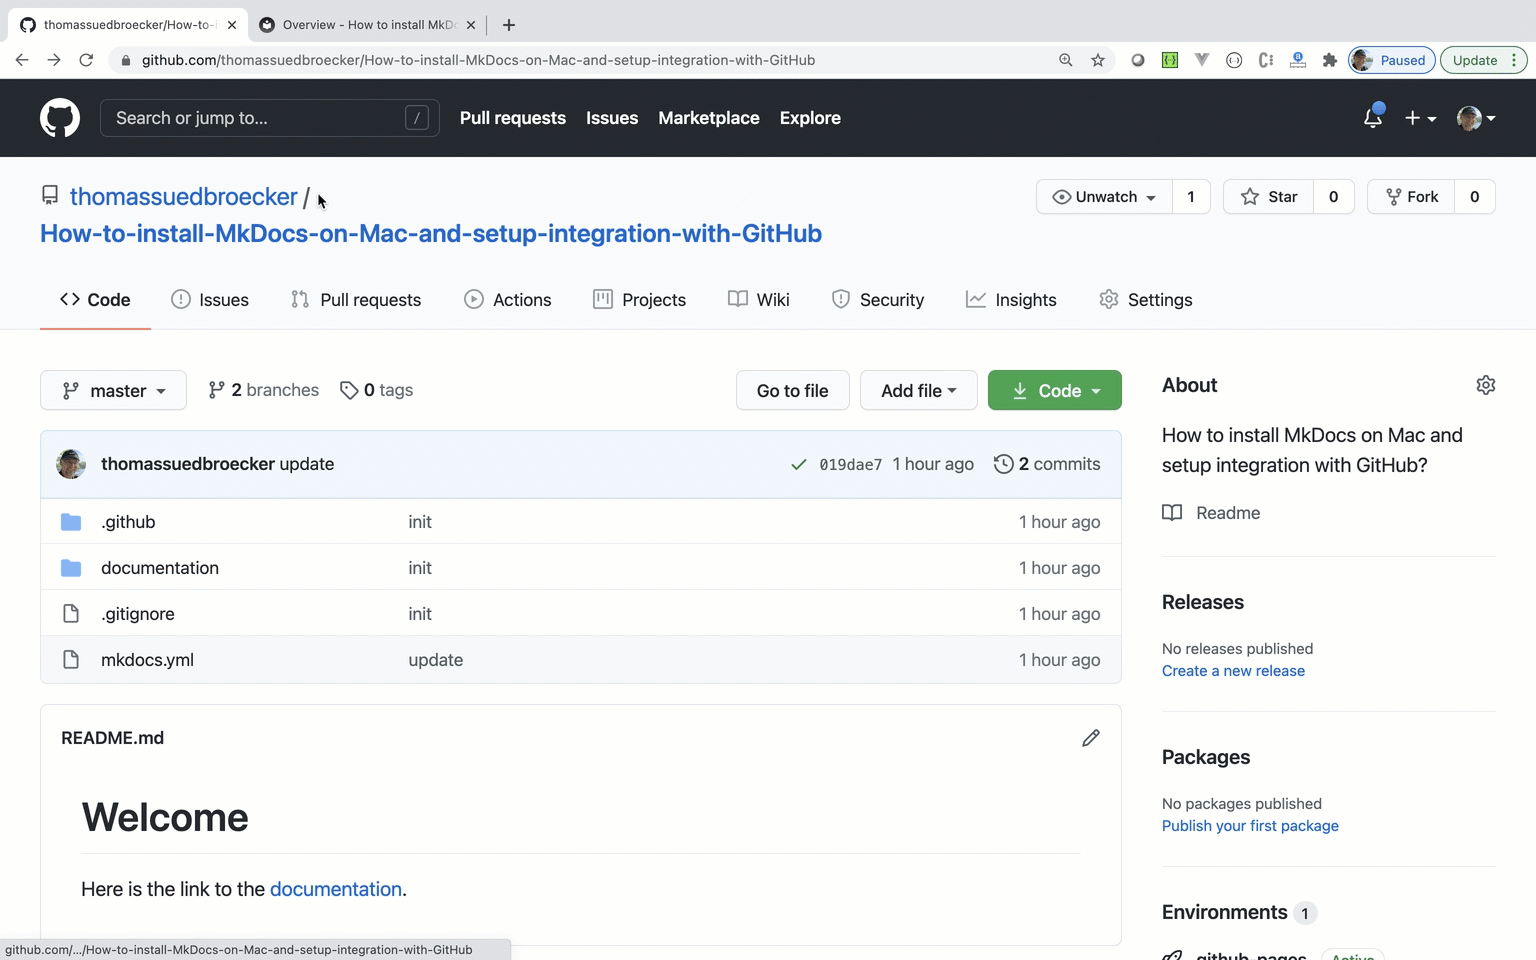Click the Go to file button
The height and width of the screenshot is (960, 1536).
793,390
